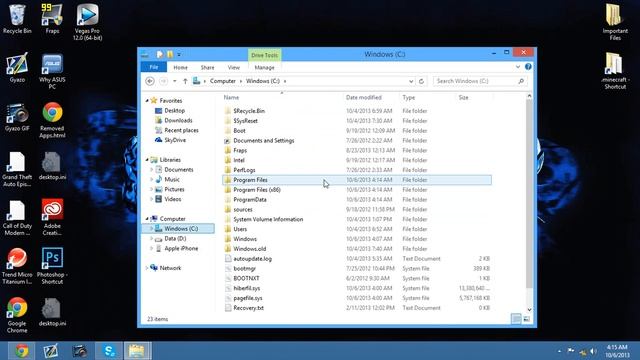Image resolution: width=640 pixels, height=360 pixels.
Task: Select Trend Micro Titanium desktop icon
Action: [x=17, y=266]
